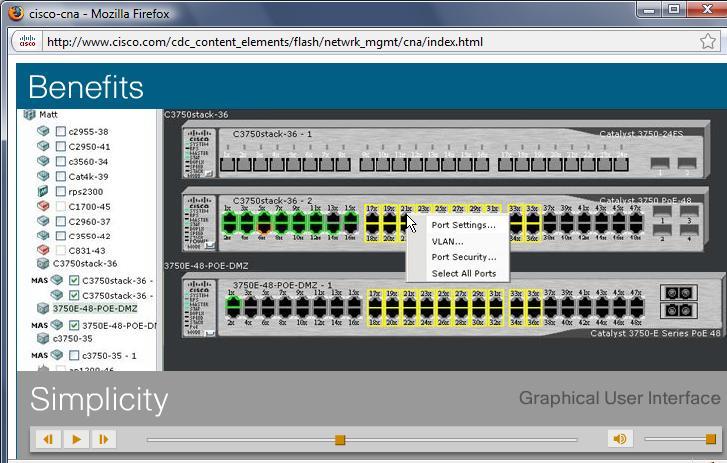Screen dimensions: 727x463
Task: Click the Firefox logo in title bar
Action: pos(15,13)
